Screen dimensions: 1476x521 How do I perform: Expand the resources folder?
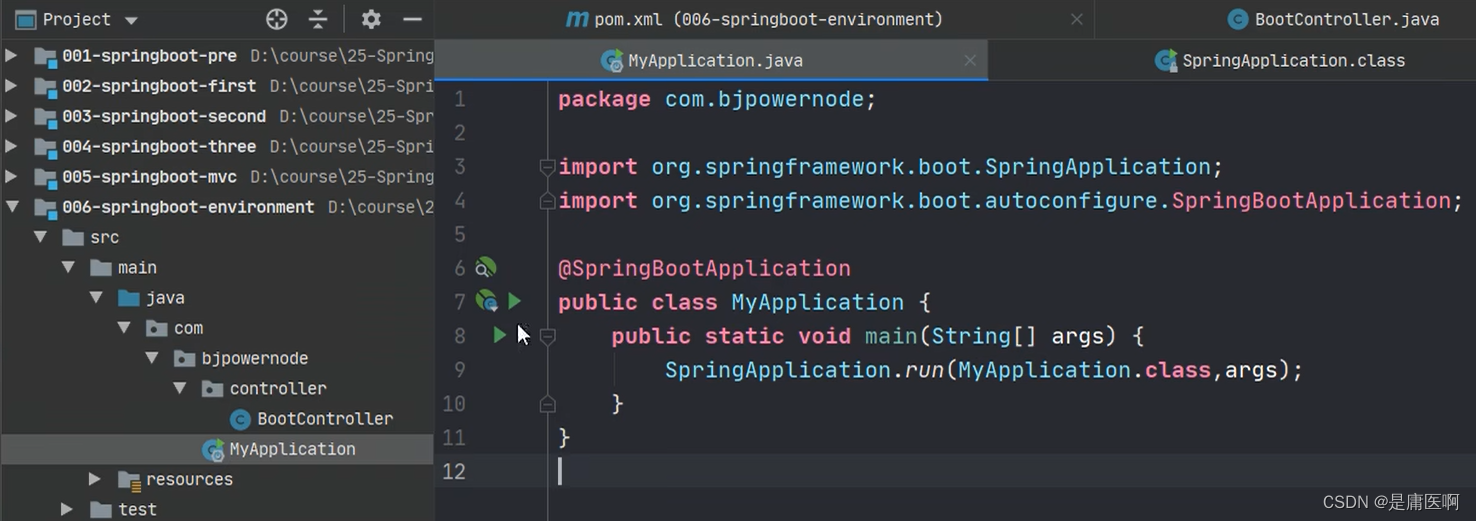(x=94, y=479)
